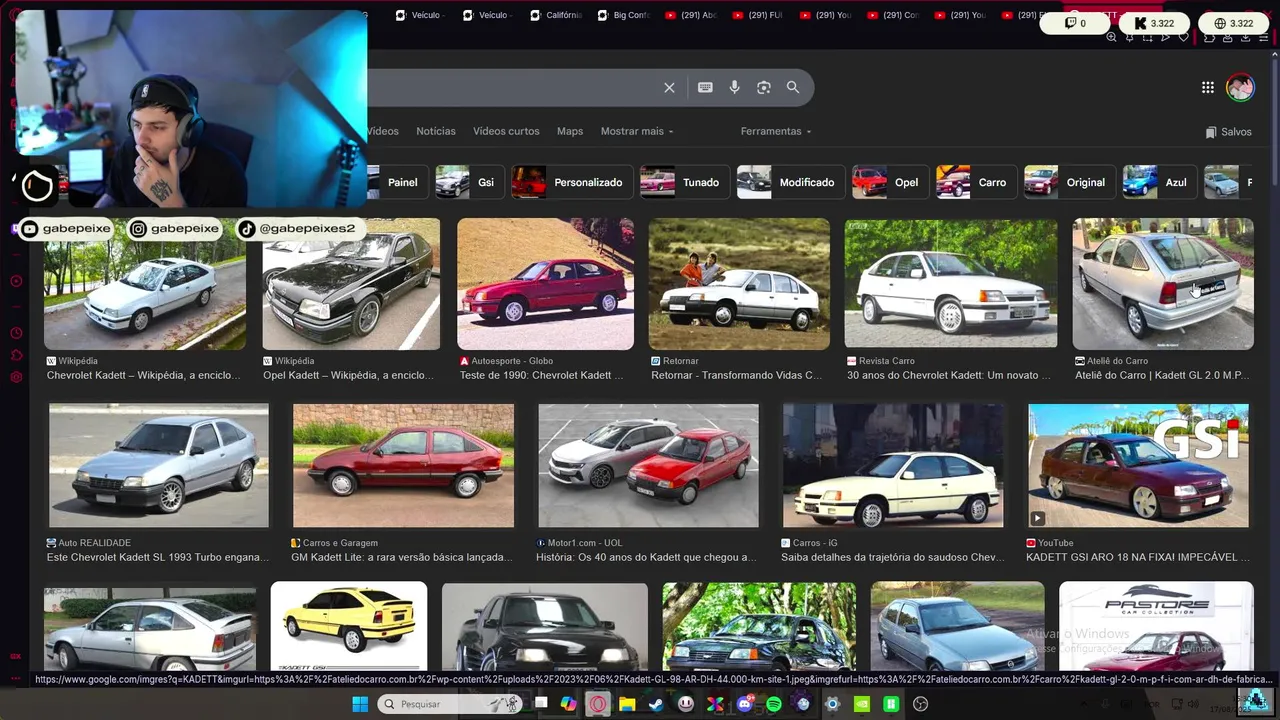The height and width of the screenshot is (720, 1280).
Task: Expand the Mostrar mais menu
Action: click(637, 131)
